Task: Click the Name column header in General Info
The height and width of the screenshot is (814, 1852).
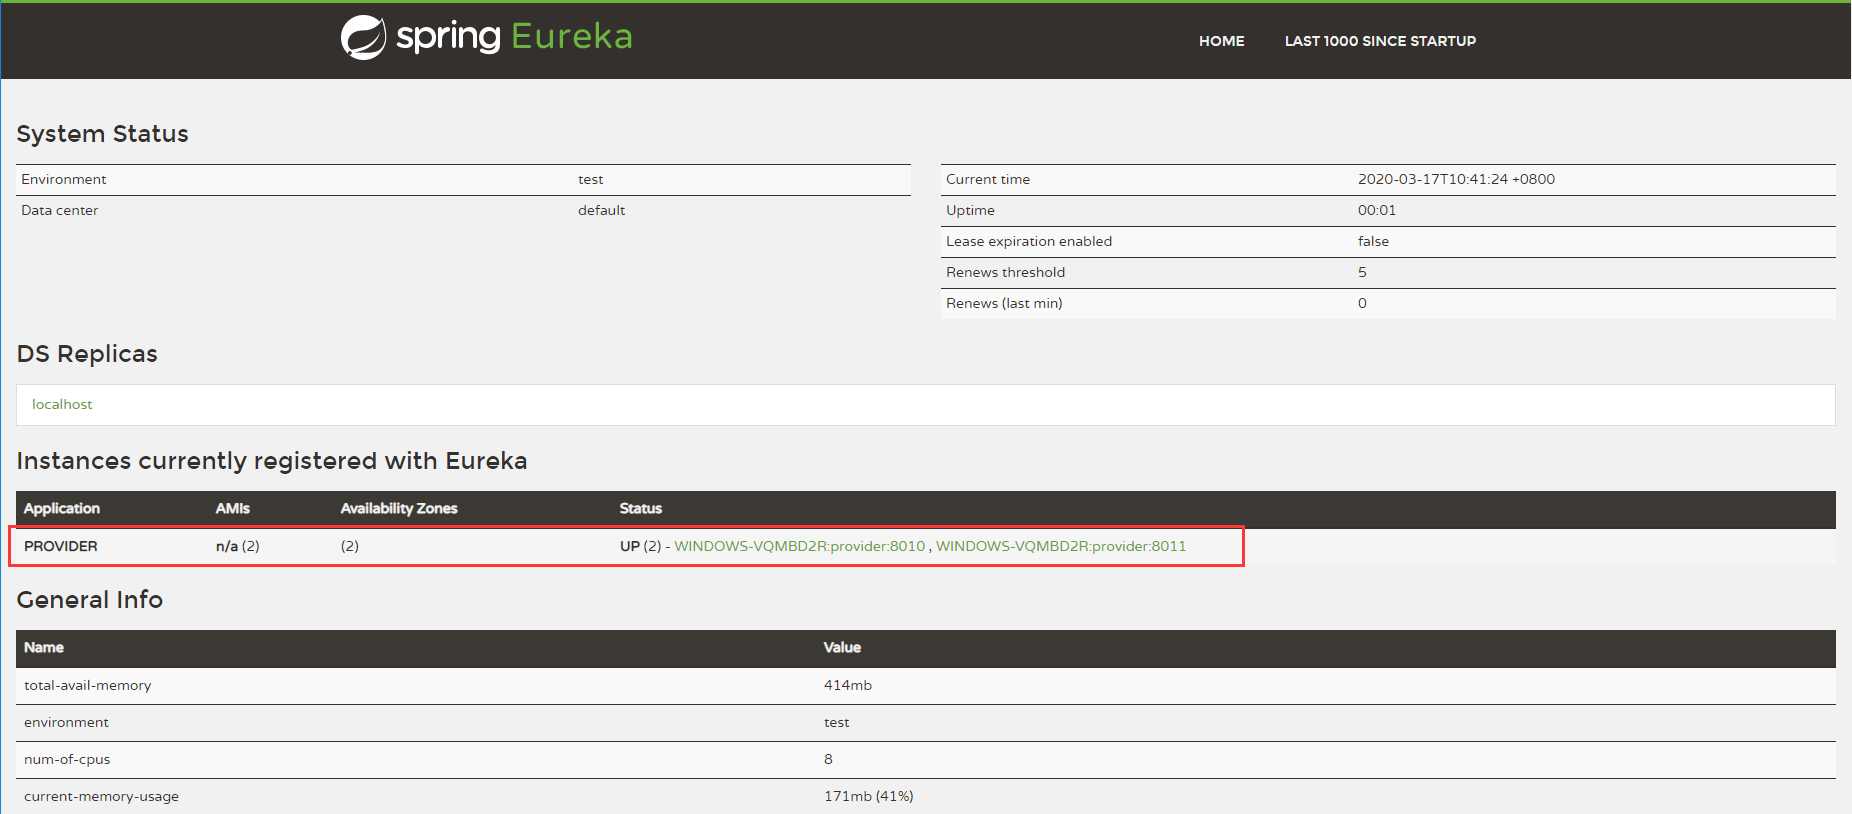Action: coord(44,647)
